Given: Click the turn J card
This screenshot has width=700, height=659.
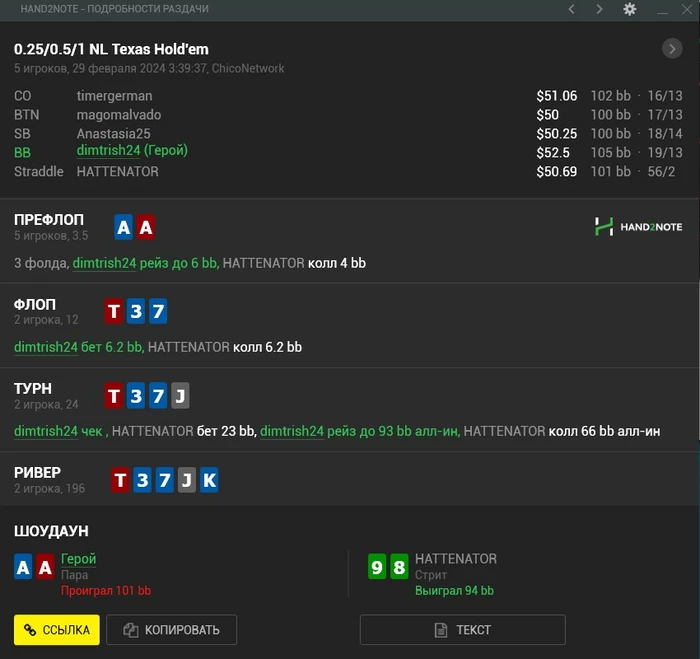Looking at the screenshot, I should coord(180,396).
